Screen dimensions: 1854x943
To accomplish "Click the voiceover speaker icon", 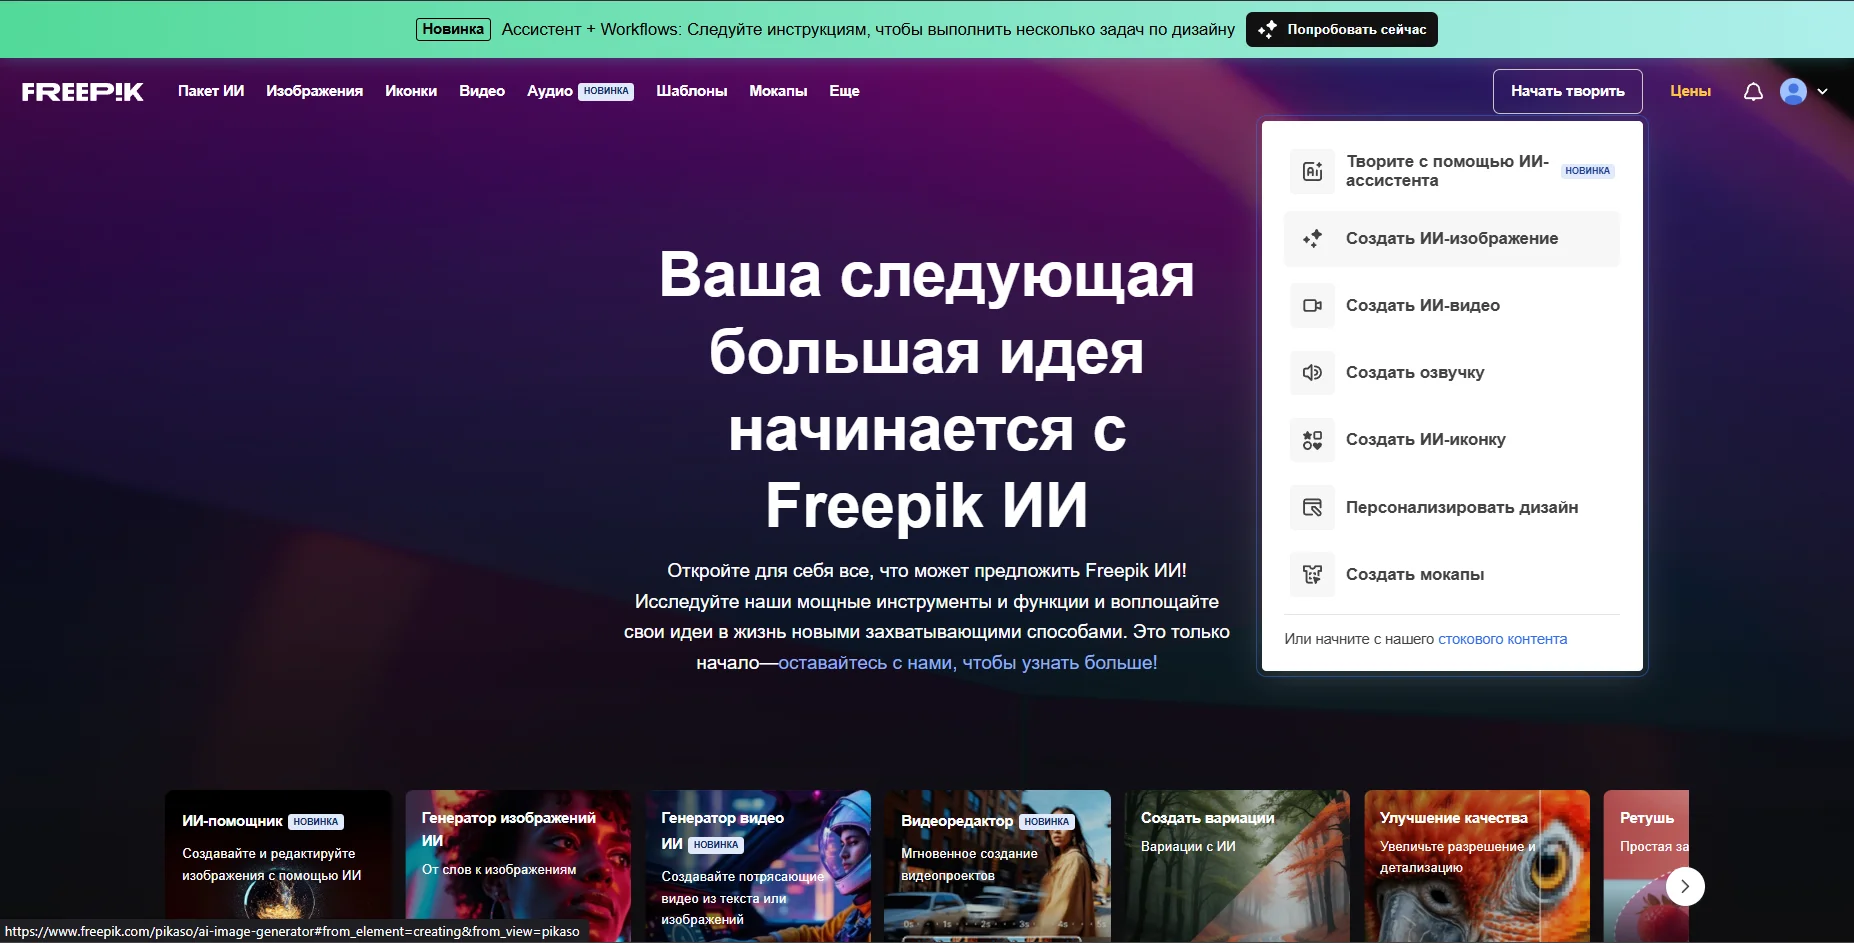I will (1312, 372).
